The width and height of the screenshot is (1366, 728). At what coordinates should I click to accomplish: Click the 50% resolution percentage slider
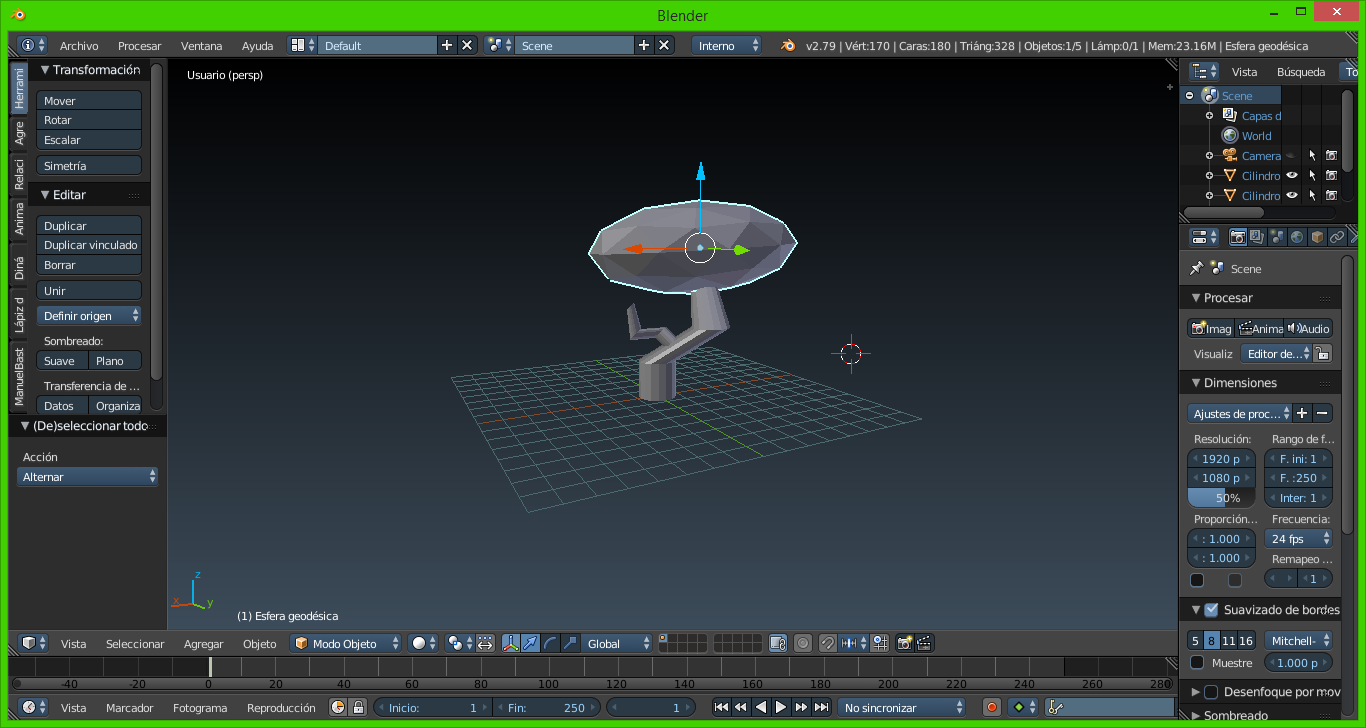1220,498
